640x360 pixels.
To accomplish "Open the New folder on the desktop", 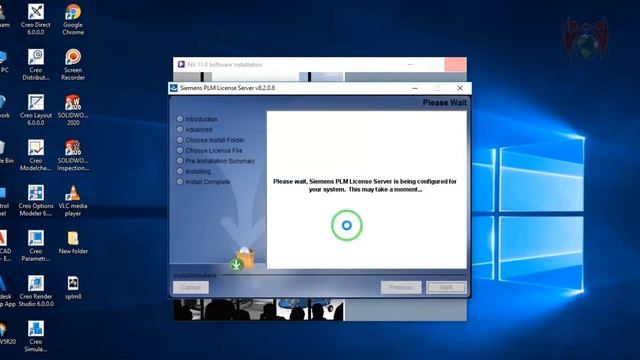I will coord(73,242).
